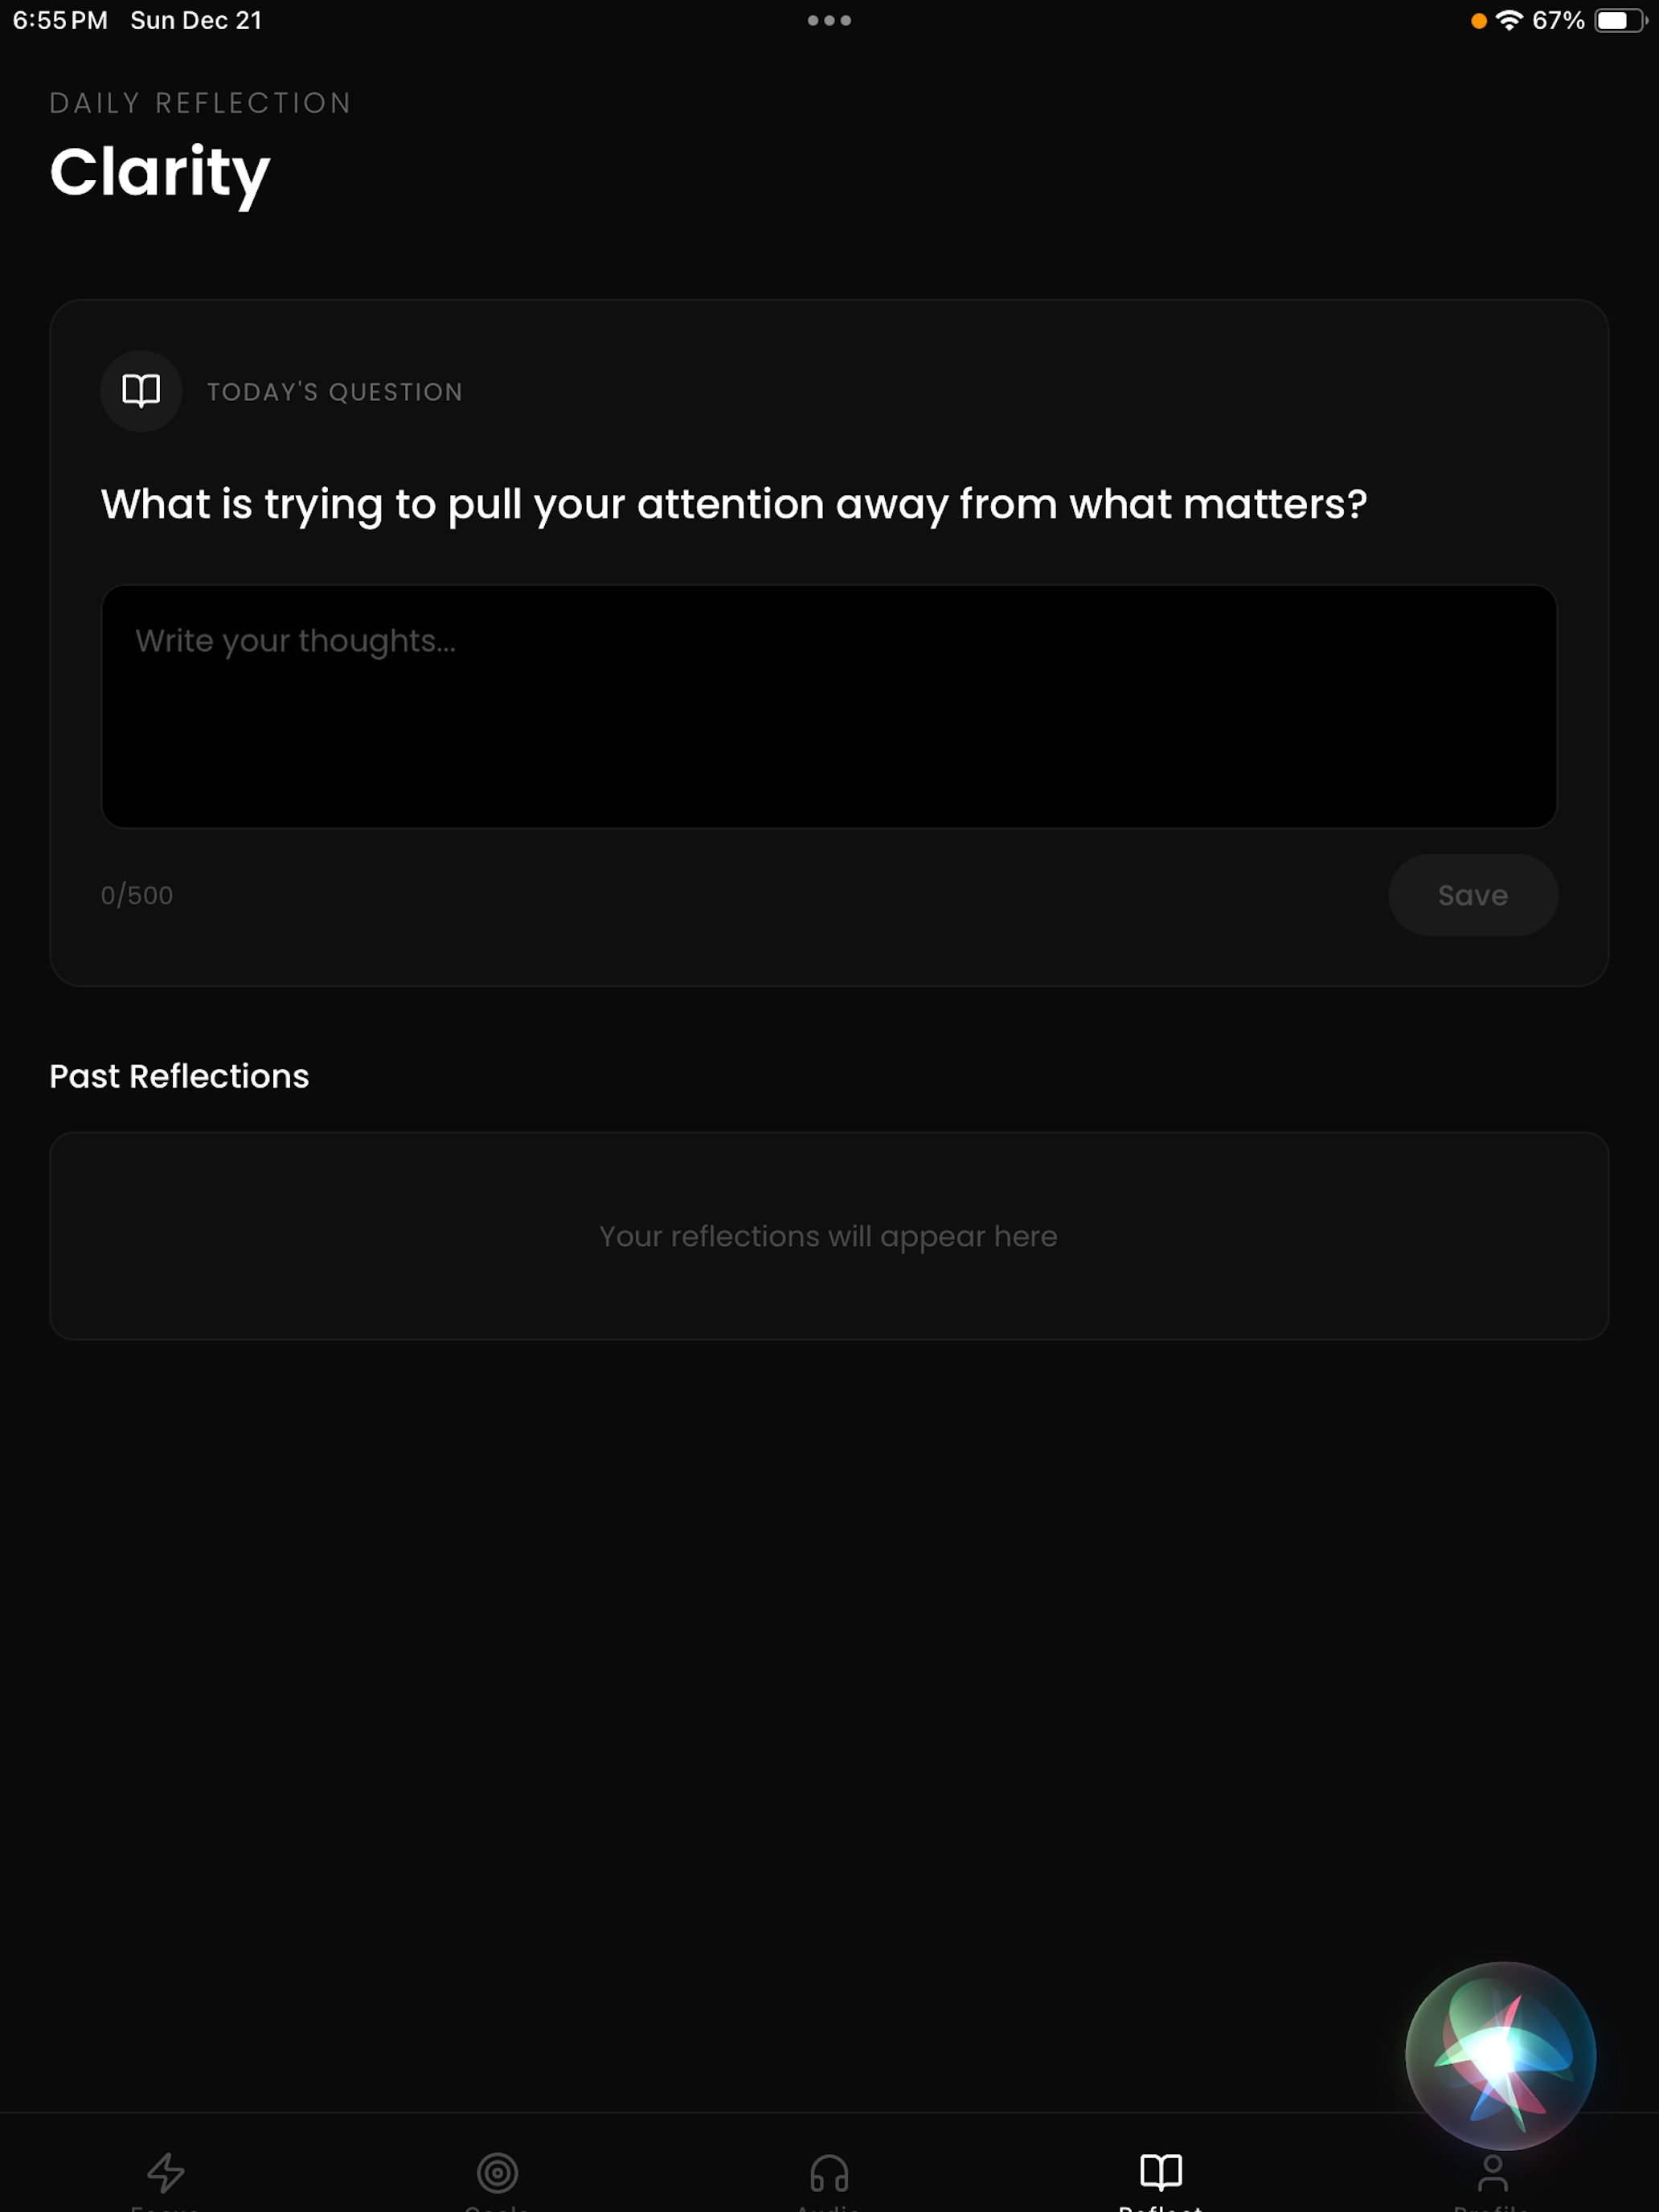Save the reflection with the Save button
1659x2212 pixels.
click(1472, 894)
